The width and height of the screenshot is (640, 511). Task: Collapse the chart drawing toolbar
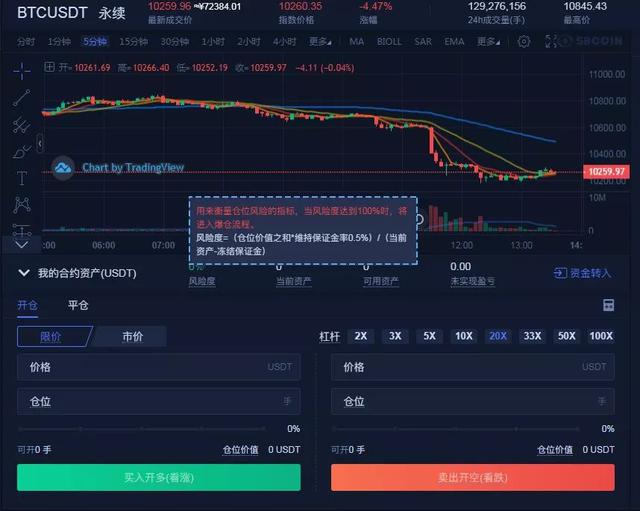[x=40, y=143]
